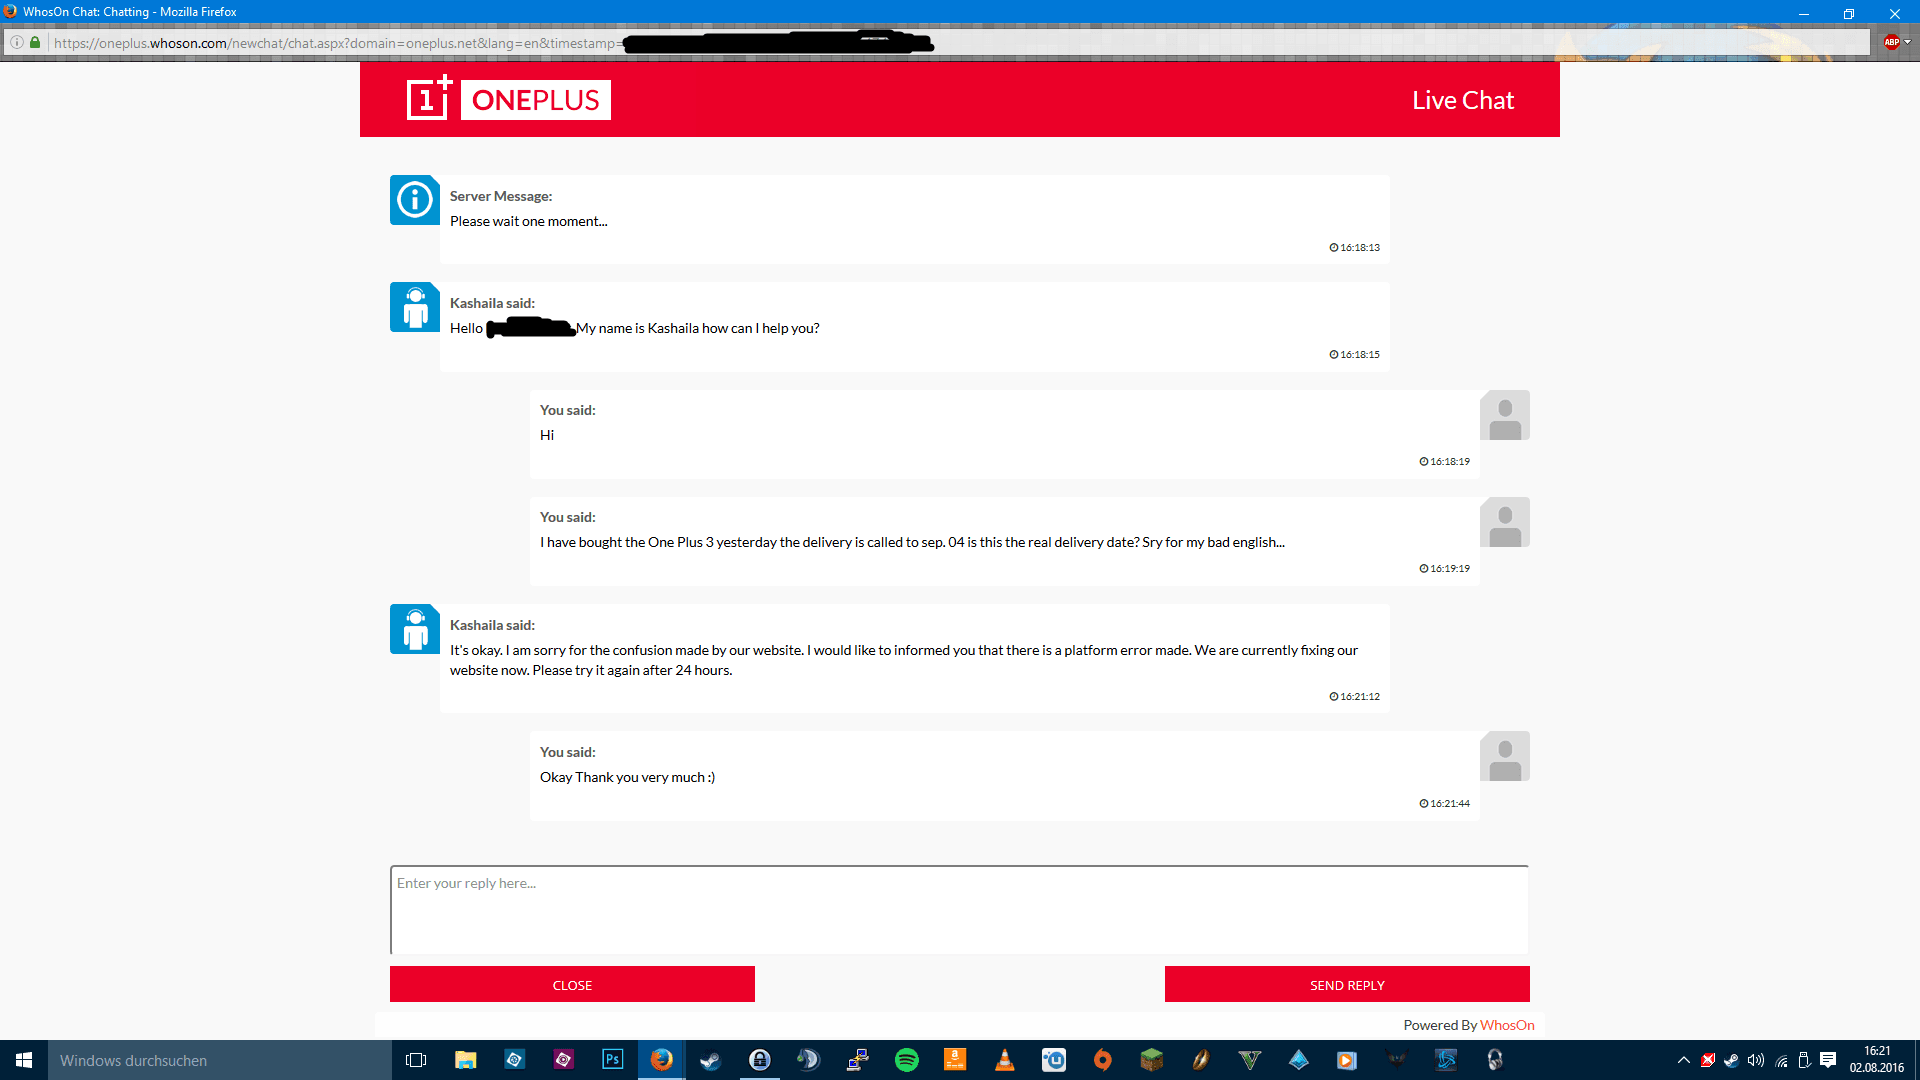Open the volume control in system tray

tap(1756, 1060)
